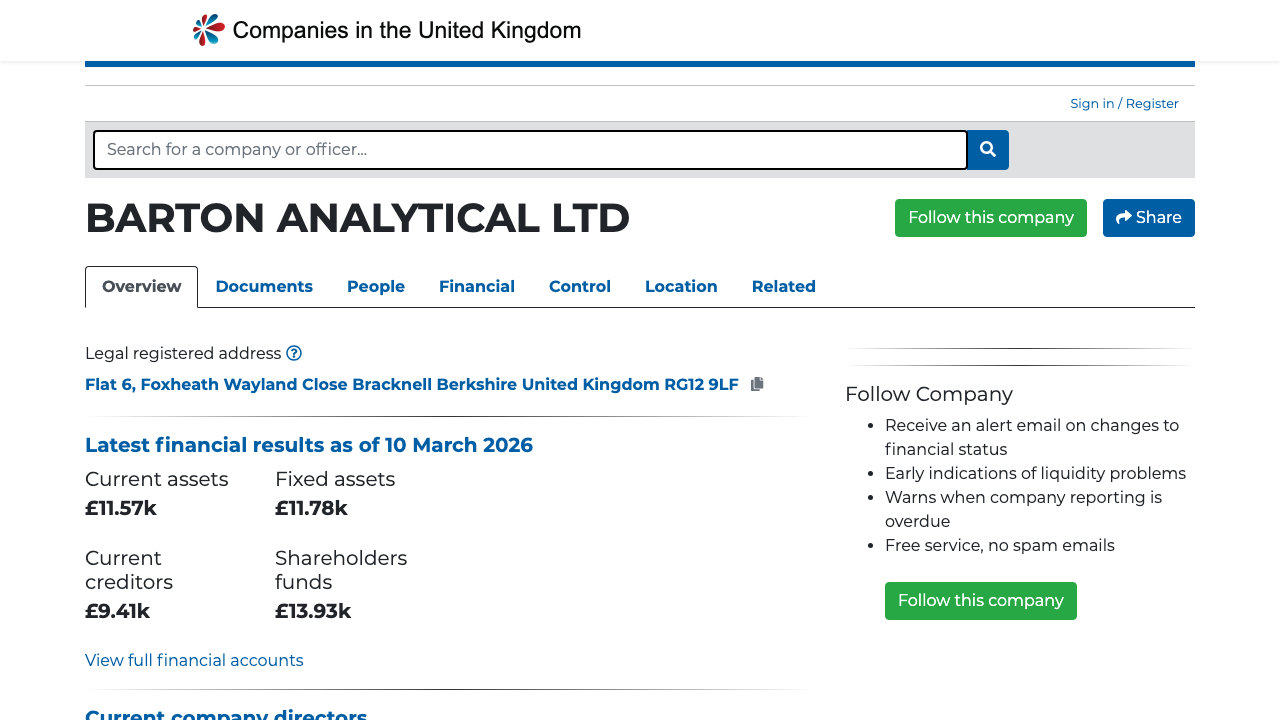The height and width of the screenshot is (720, 1280).
Task: Click the green Follow this company button
Action: point(990,217)
